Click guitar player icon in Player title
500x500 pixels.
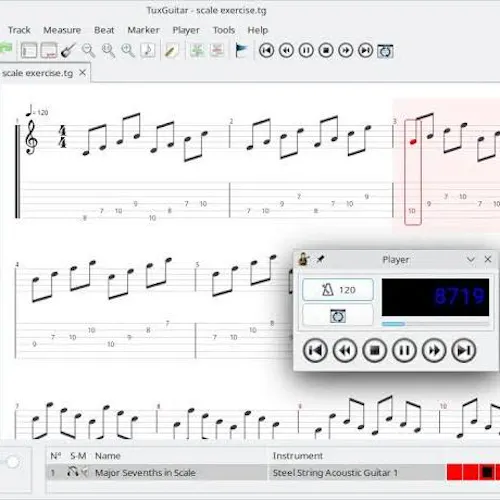(x=304, y=259)
